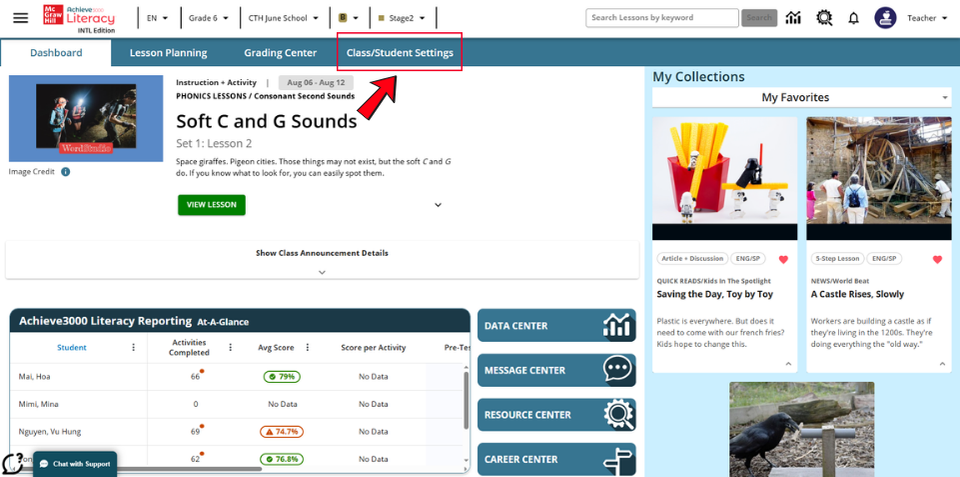Open the Stage2 dropdown
960x477 pixels.
(x=402, y=18)
